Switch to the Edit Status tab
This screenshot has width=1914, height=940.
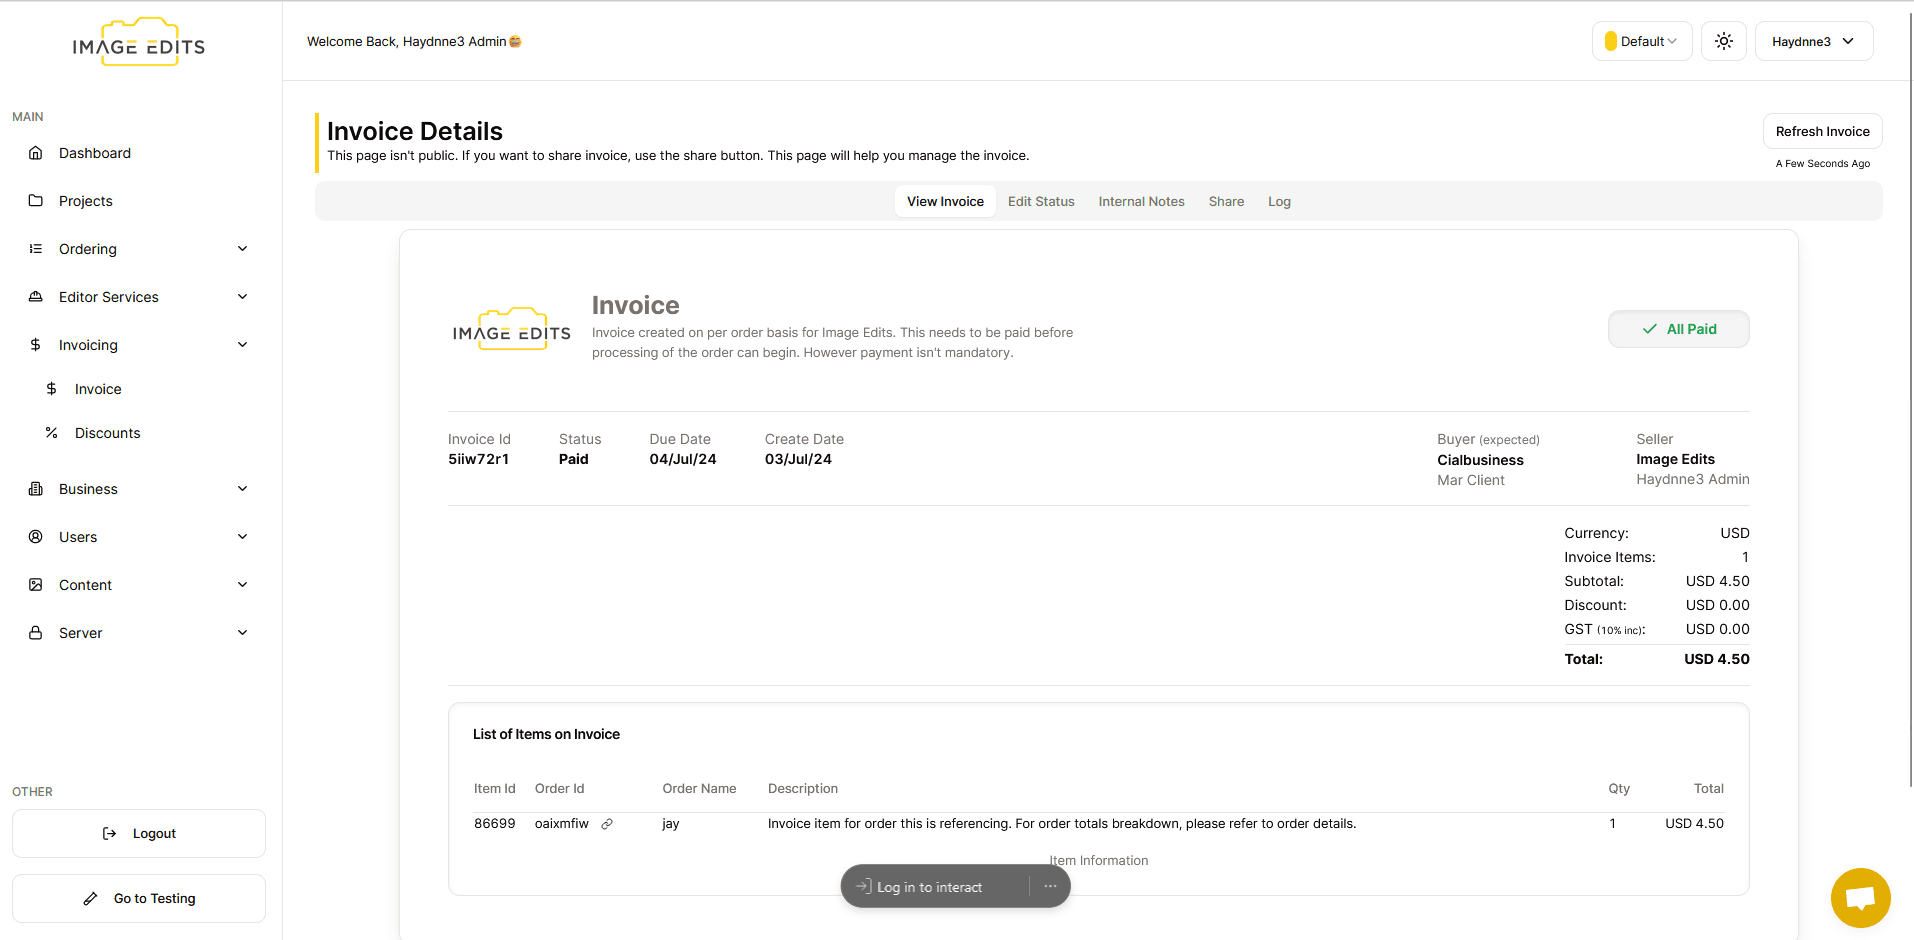click(1041, 201)
